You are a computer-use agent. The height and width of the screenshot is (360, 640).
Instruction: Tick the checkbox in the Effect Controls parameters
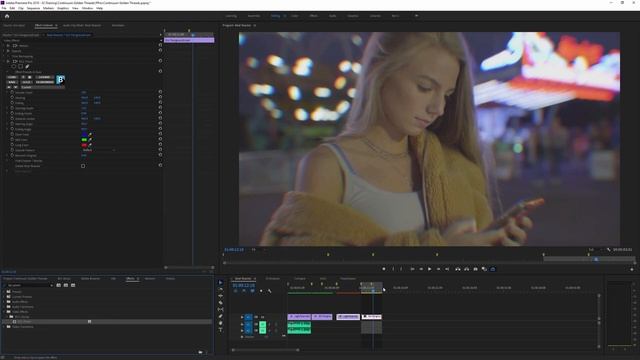[83, 166]
